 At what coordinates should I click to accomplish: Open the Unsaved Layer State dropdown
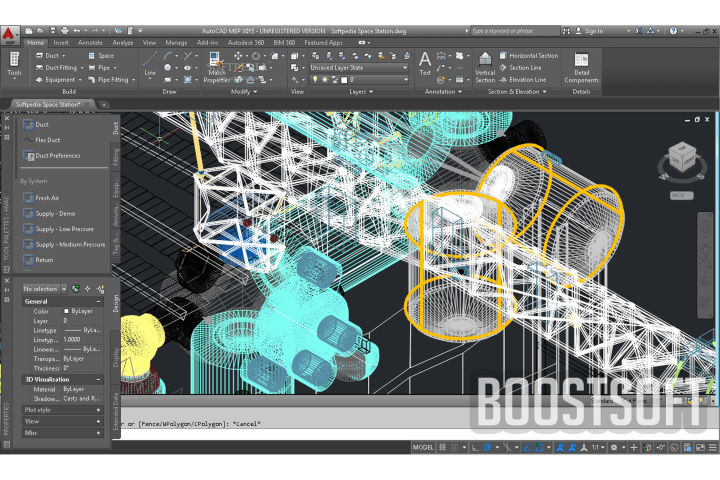click(357, 67)
